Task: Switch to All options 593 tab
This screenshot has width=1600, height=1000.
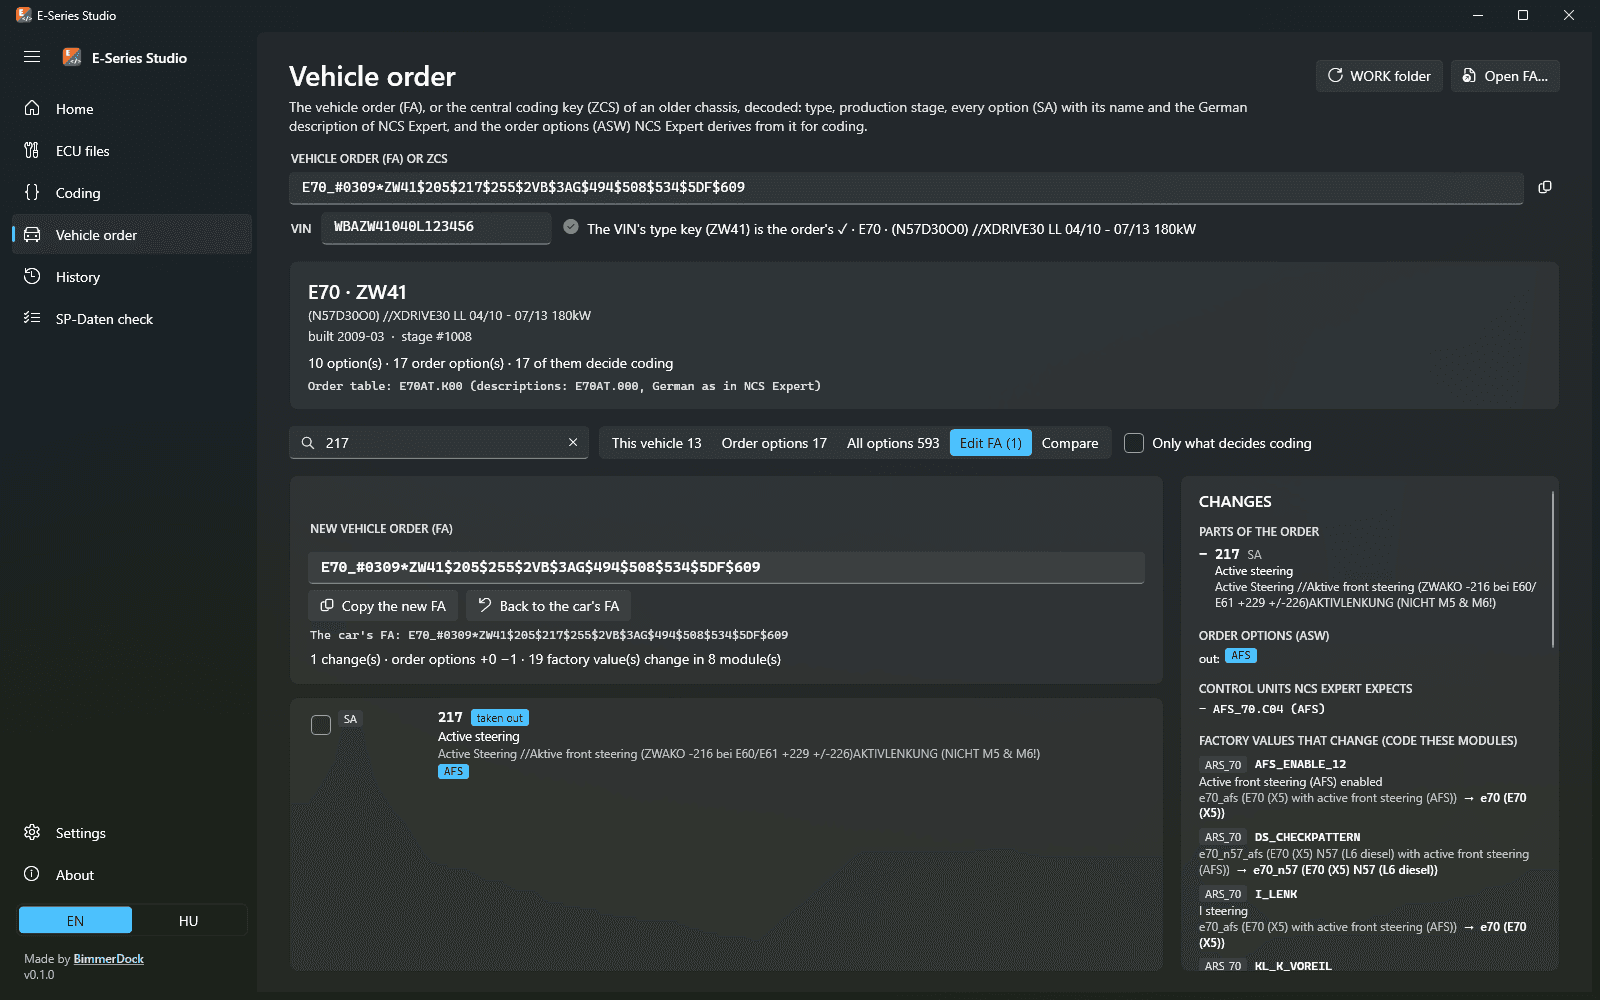Action: (893, 443)
